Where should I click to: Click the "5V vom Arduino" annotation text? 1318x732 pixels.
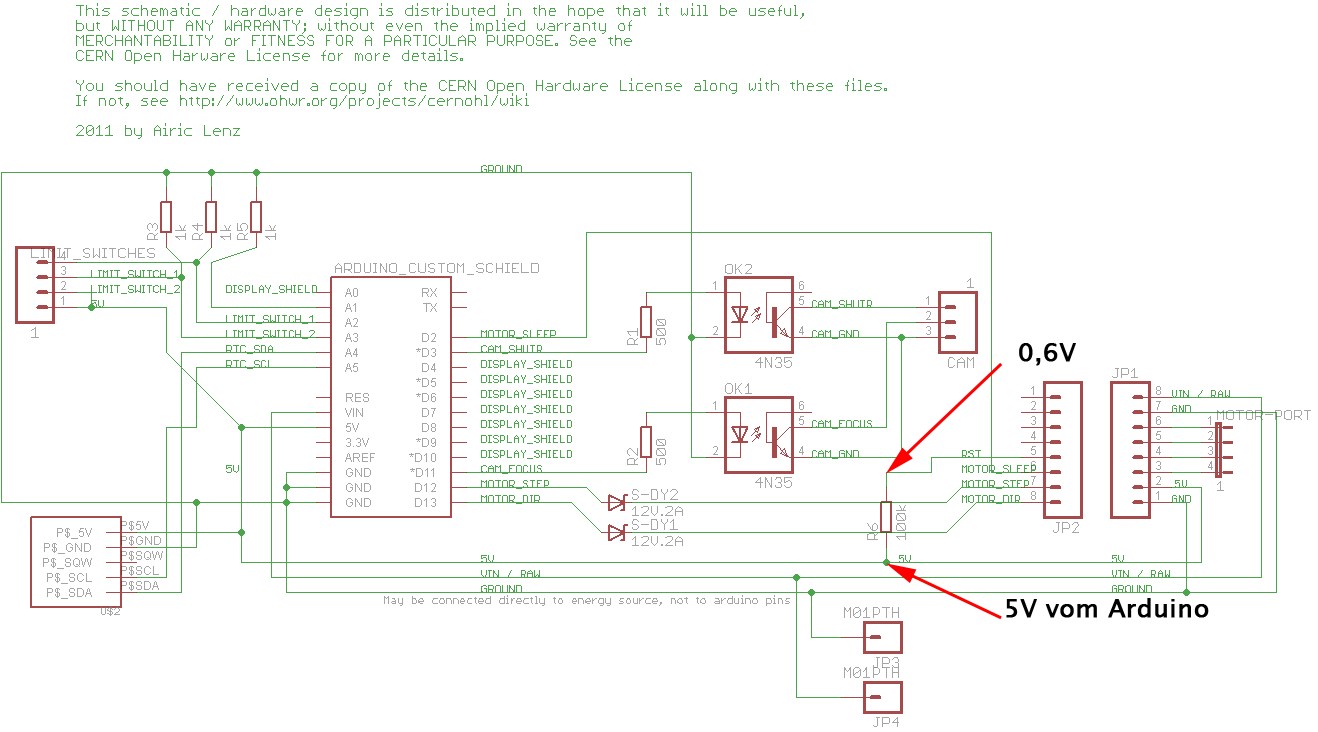point(1106,608)
